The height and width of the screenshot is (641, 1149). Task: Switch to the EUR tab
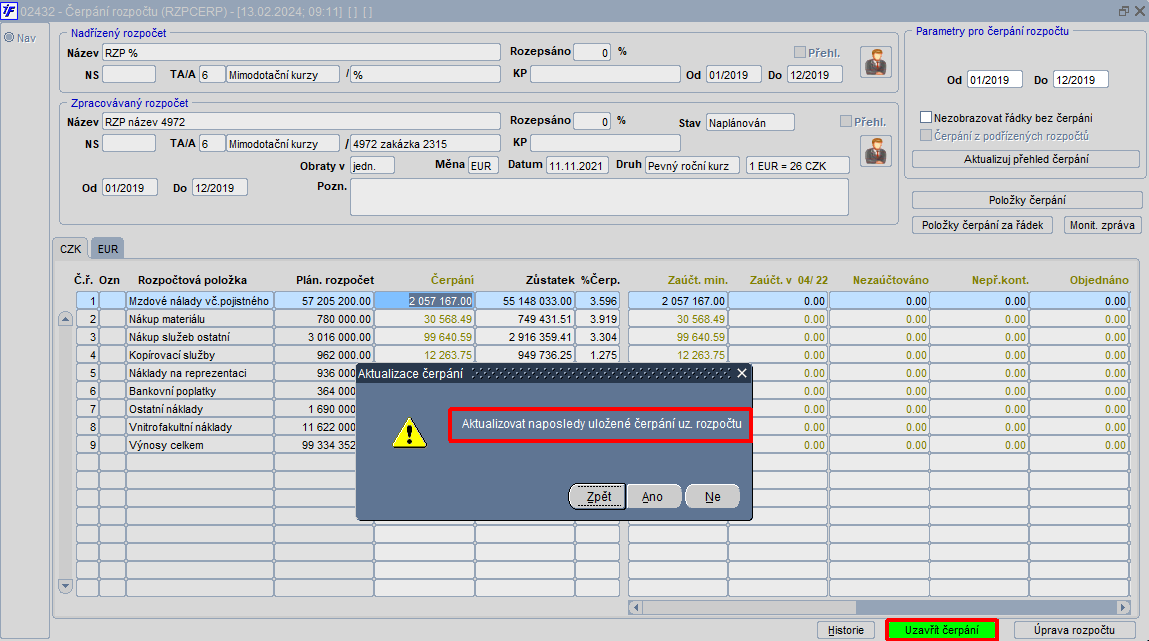pyautogui.click(x=107, y=248)
